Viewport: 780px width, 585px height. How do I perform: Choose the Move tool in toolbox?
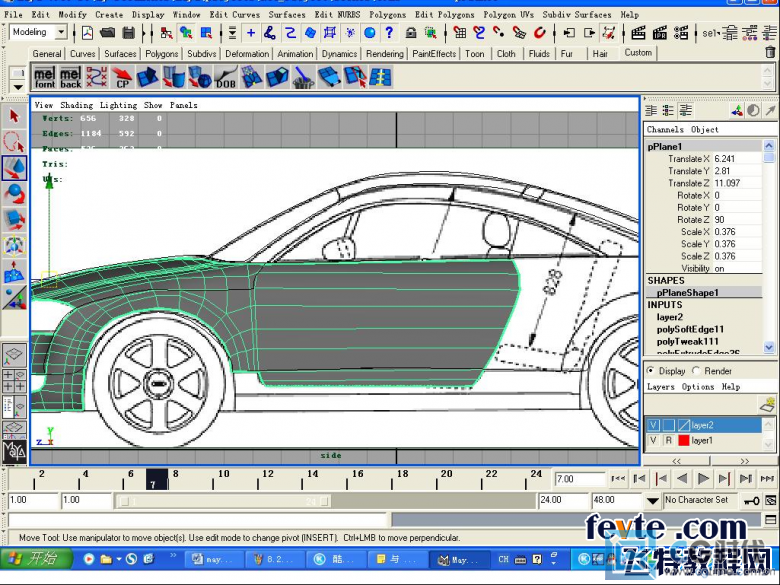click(14, 168)
